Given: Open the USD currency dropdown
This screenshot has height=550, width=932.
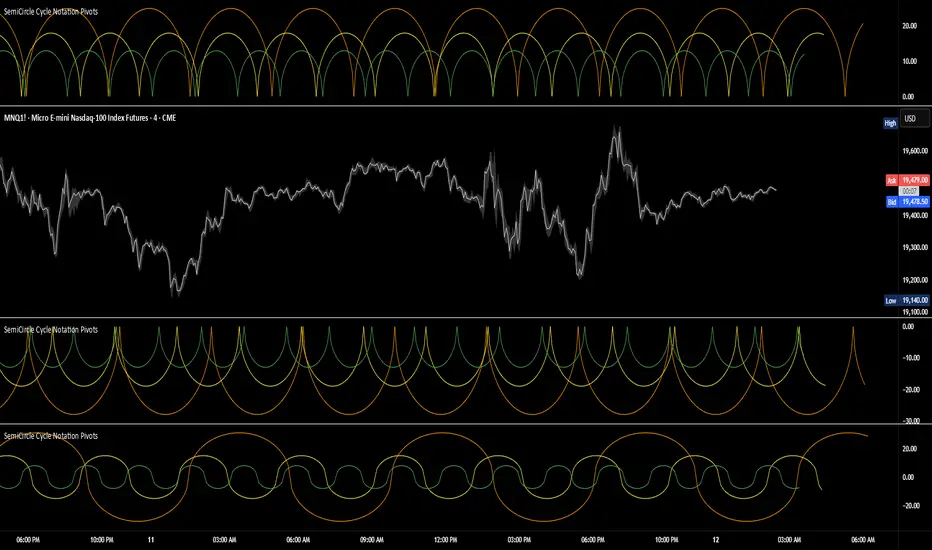Looking at the screenshot, I should (910, 119).
